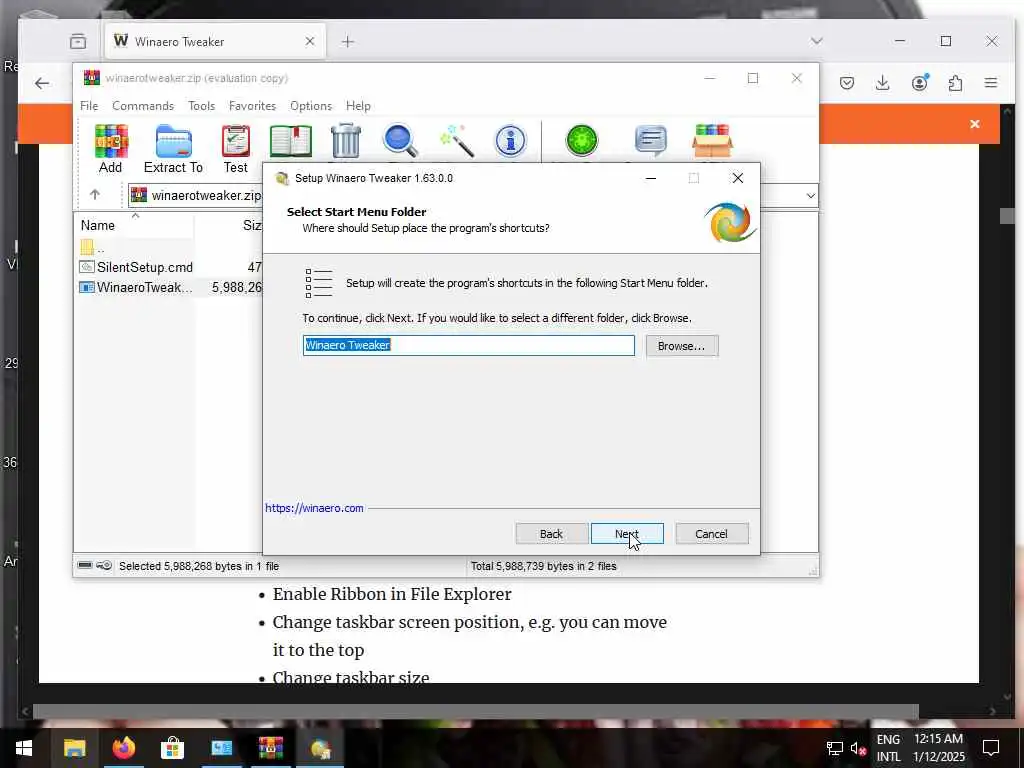This screenshot has height=768, width=1024.
Task: Click the WinRAR Add toolbar icon
Action: 111,148
